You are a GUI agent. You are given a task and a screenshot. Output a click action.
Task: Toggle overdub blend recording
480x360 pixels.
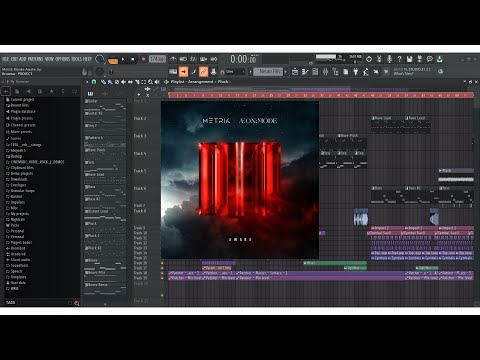click(x=204, y=59)
